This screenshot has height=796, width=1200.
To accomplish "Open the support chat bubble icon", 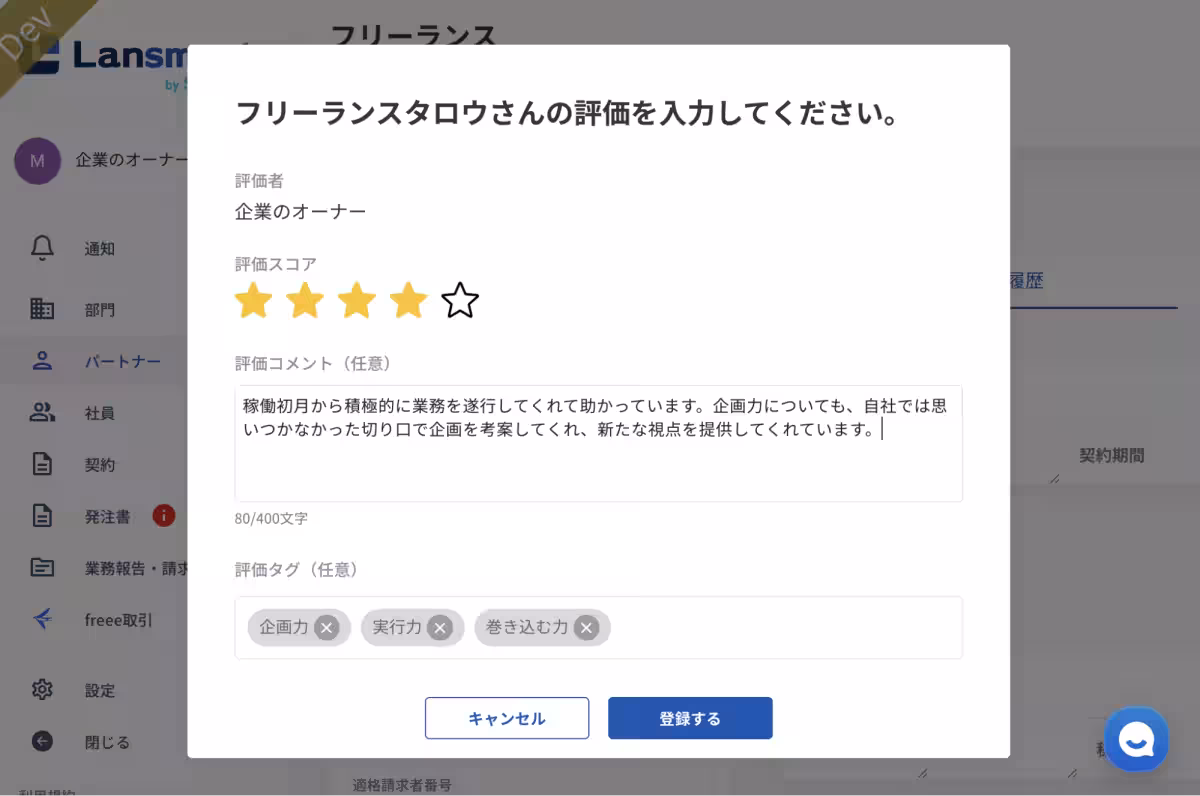I will click(x=1136, y=739).
